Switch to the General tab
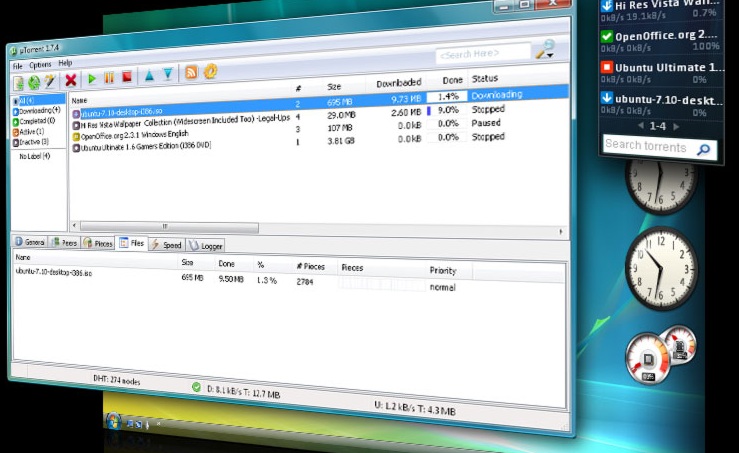 pyautogui.click(x=30, y=242)
